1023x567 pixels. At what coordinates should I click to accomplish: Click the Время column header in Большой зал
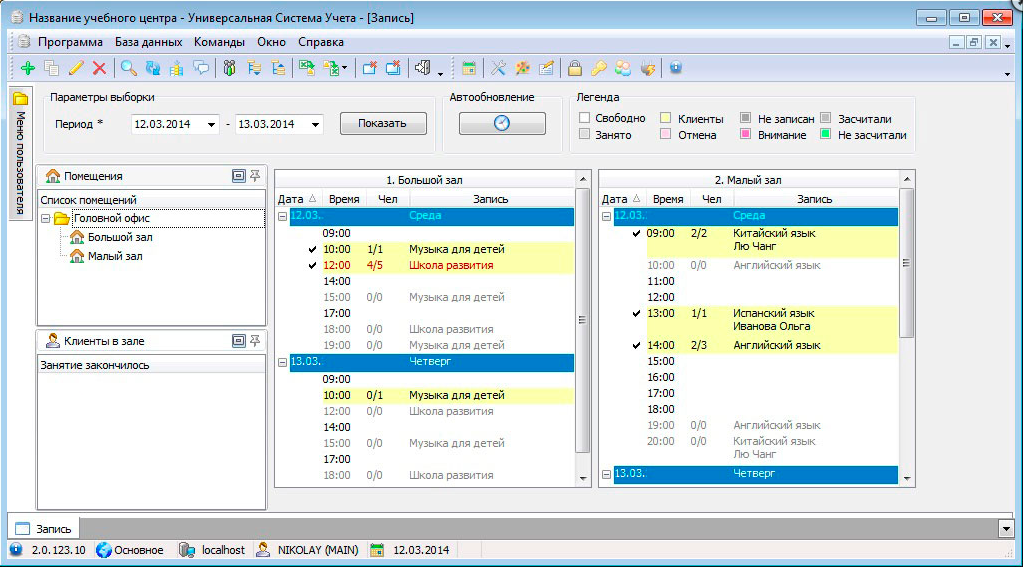[x=344, y=199]
